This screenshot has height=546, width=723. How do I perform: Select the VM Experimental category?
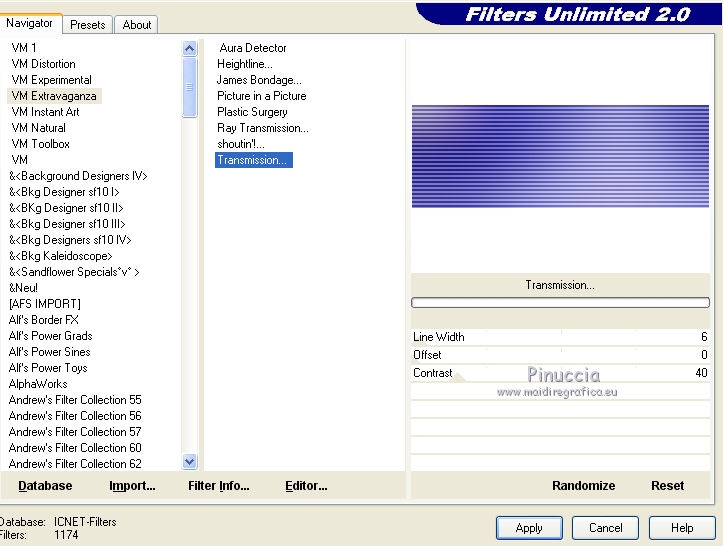click(x=52, y=80)
